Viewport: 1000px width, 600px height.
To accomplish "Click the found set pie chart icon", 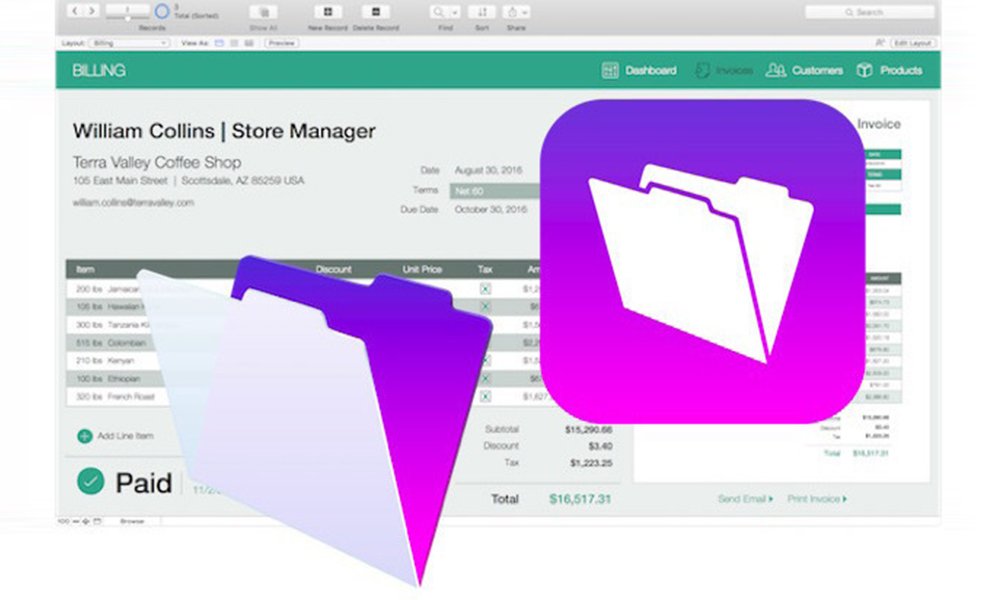I will click(x=162, y=11).
